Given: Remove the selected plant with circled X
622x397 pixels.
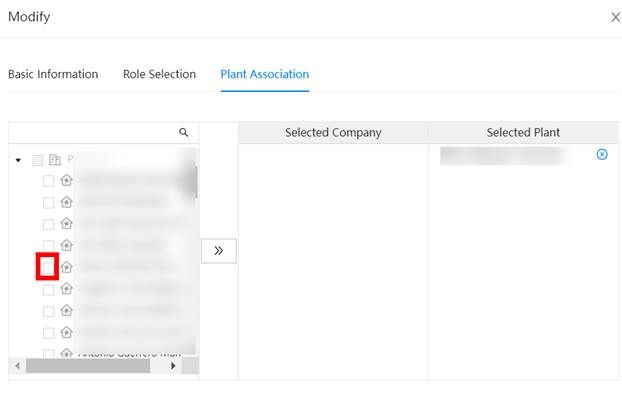Looking at the screenshot, I should [x=601, y=154].
